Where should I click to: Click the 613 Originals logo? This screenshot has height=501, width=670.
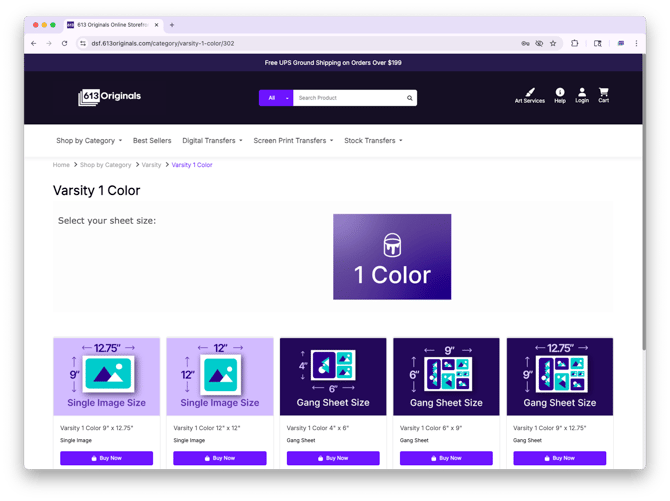[109, 97]
